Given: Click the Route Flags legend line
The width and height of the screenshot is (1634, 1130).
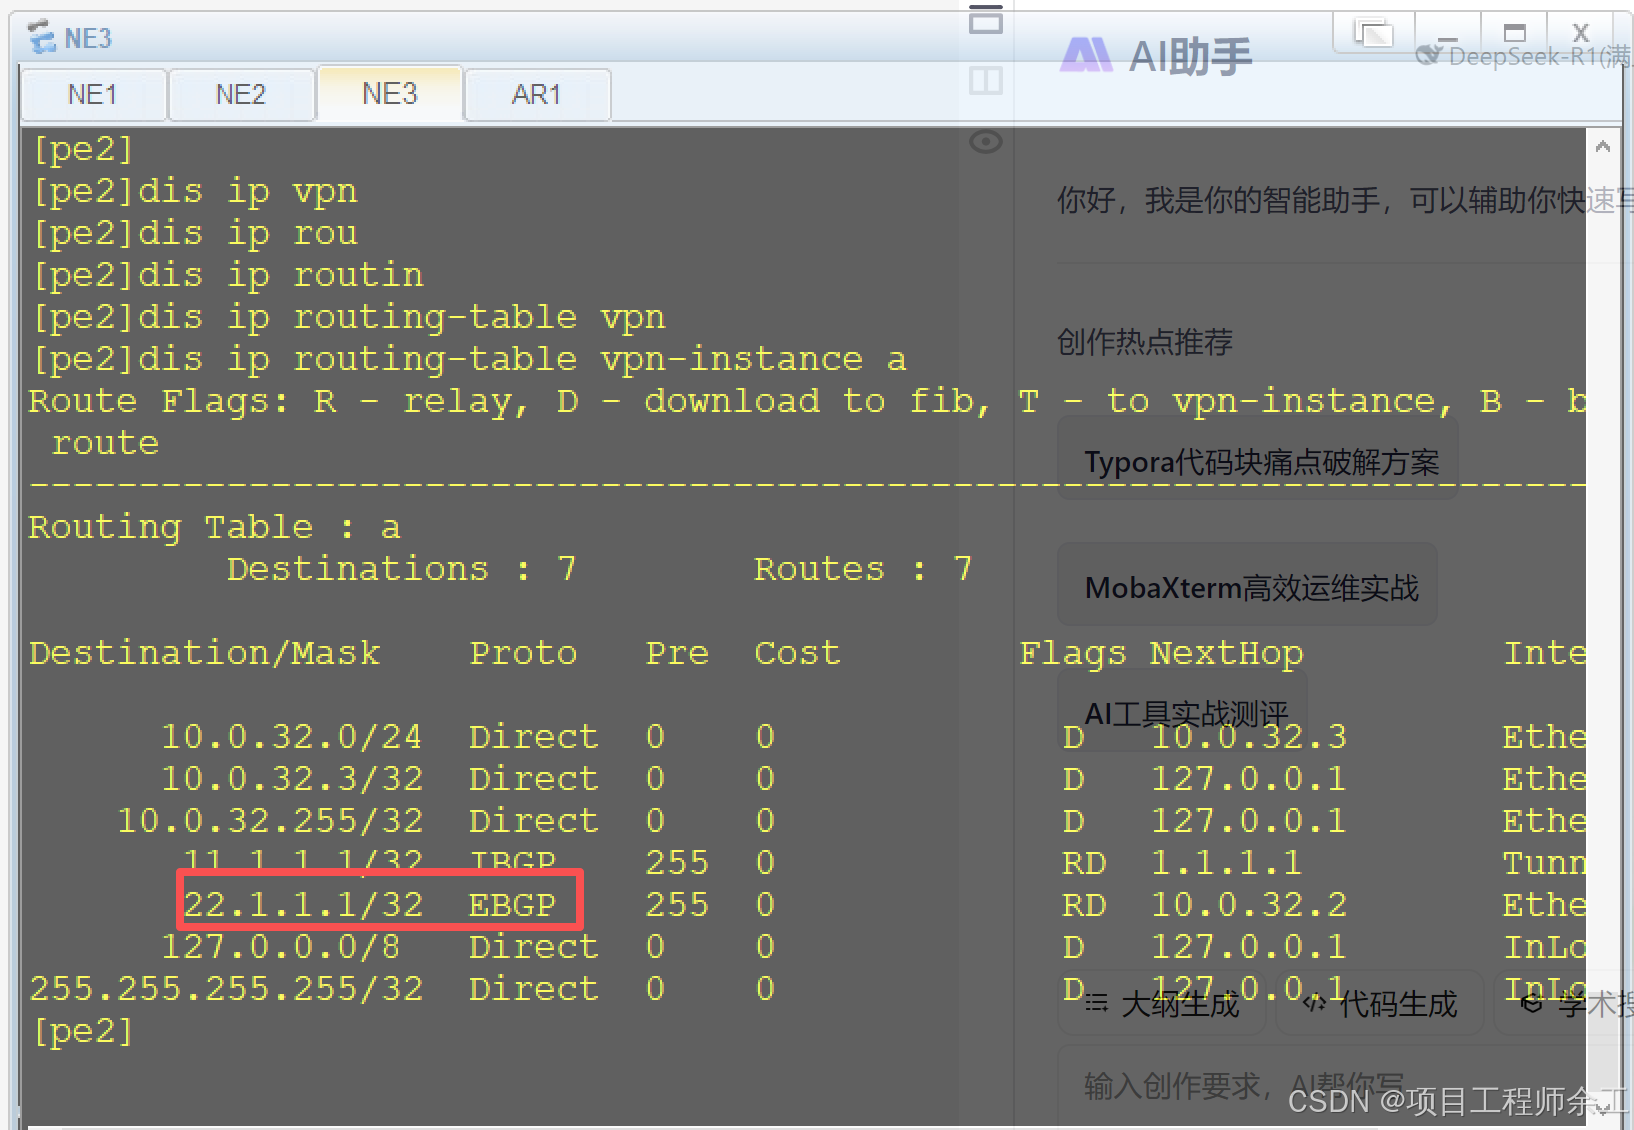Looking at the screenshot, I should point(807,401).
